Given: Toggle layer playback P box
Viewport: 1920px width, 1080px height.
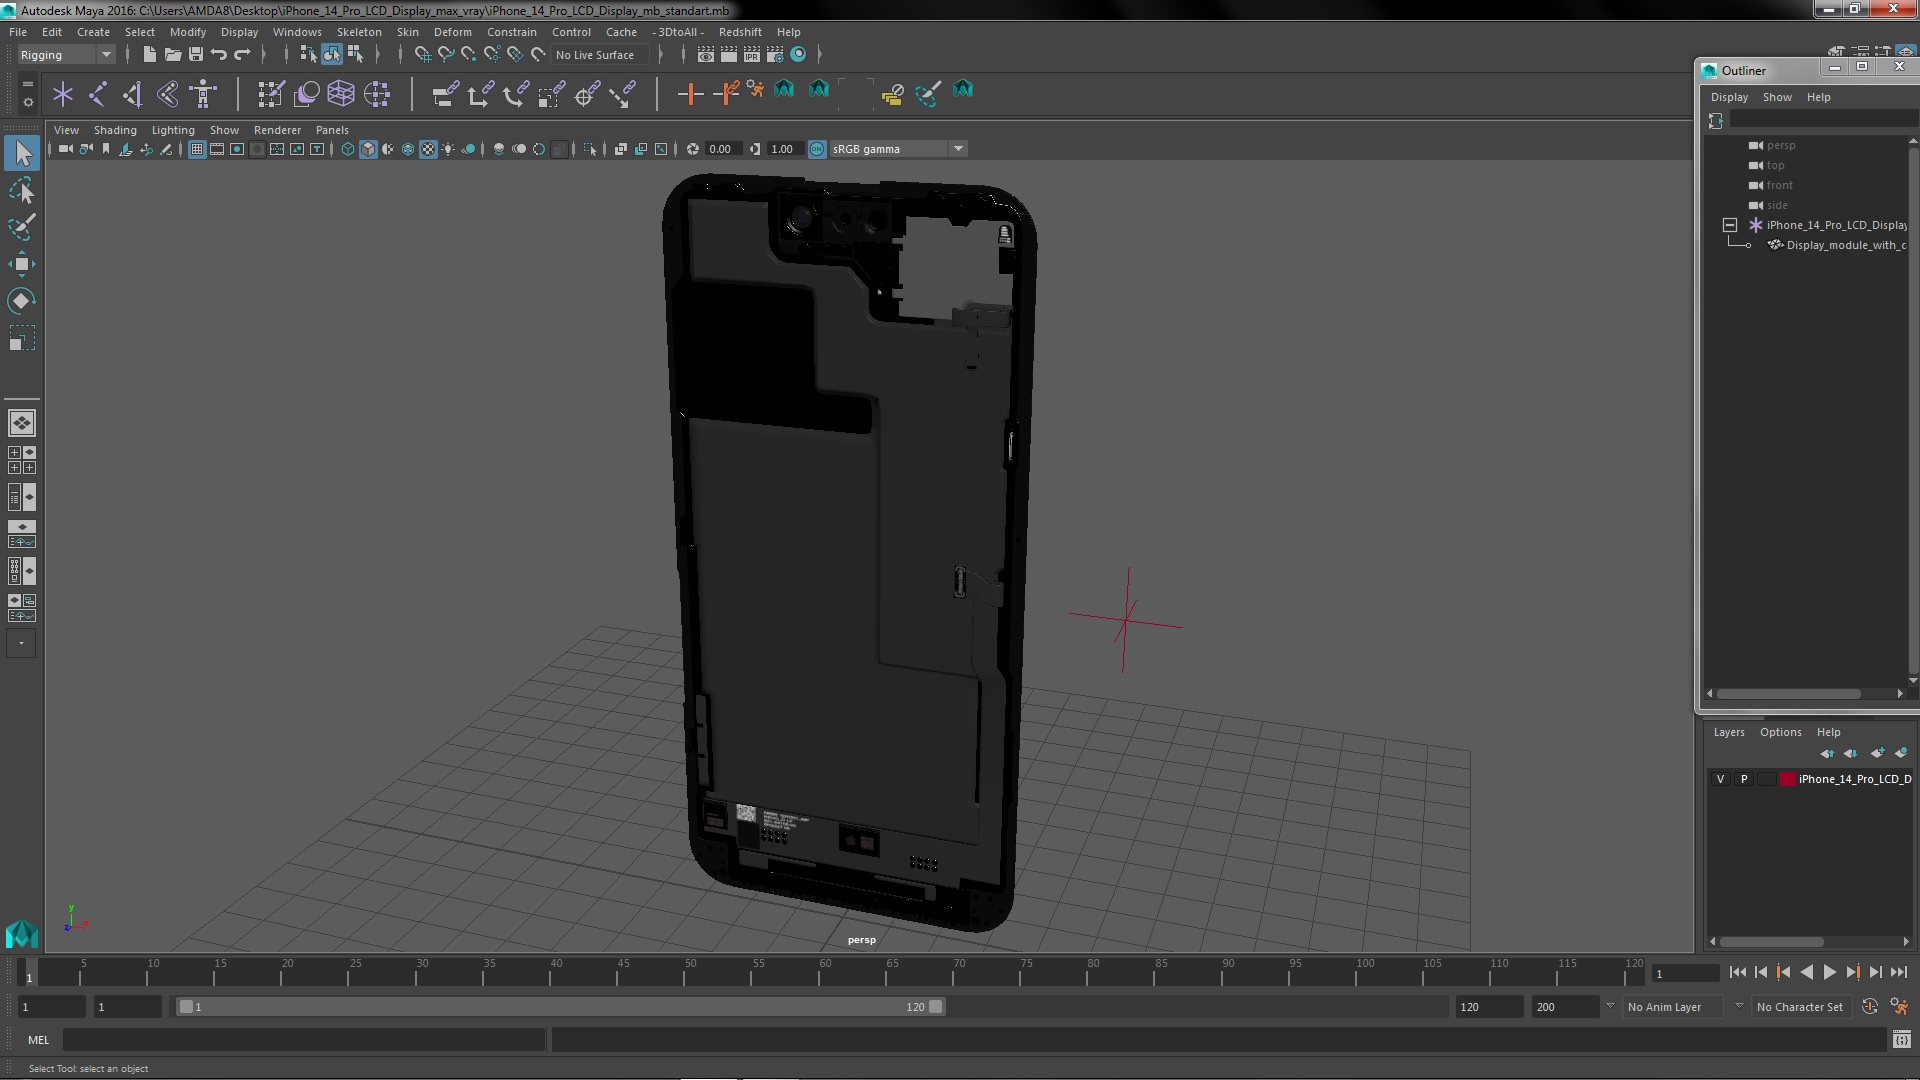Looking at the screenshot, I should [1744, 780].
